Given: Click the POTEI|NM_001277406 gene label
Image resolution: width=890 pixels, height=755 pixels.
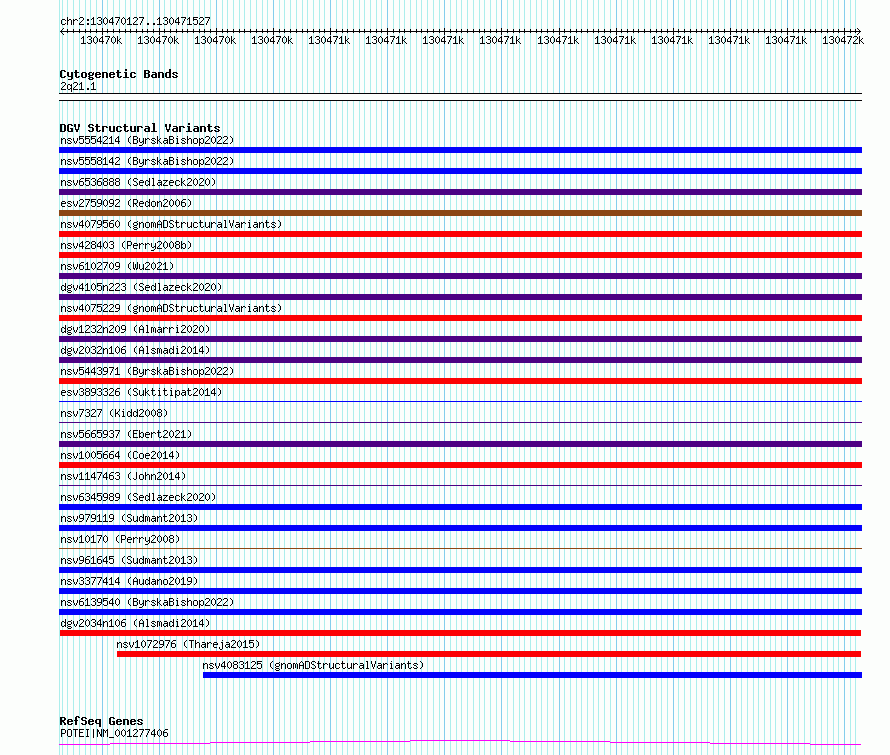Looking at the screenshot, I should (114, 733).
